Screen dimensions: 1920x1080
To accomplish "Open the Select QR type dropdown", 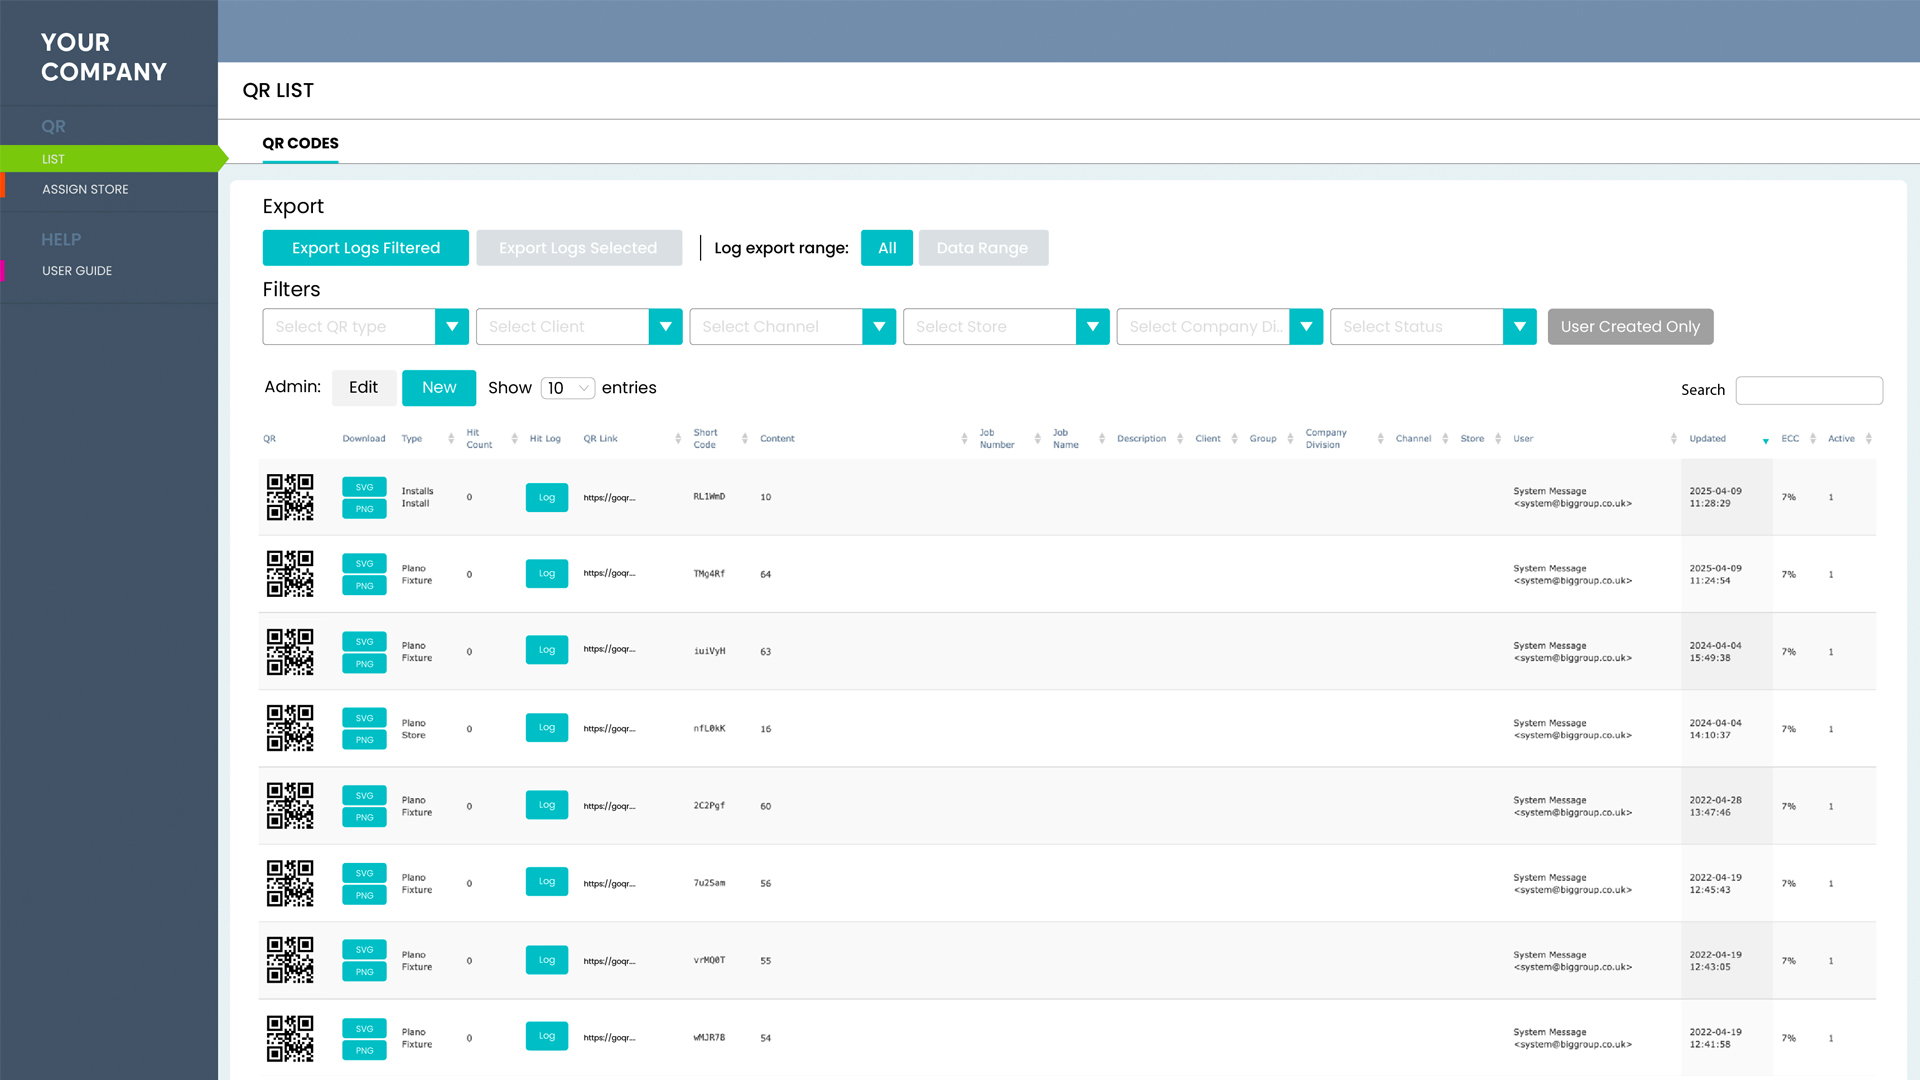I will [x=365, y=327].
